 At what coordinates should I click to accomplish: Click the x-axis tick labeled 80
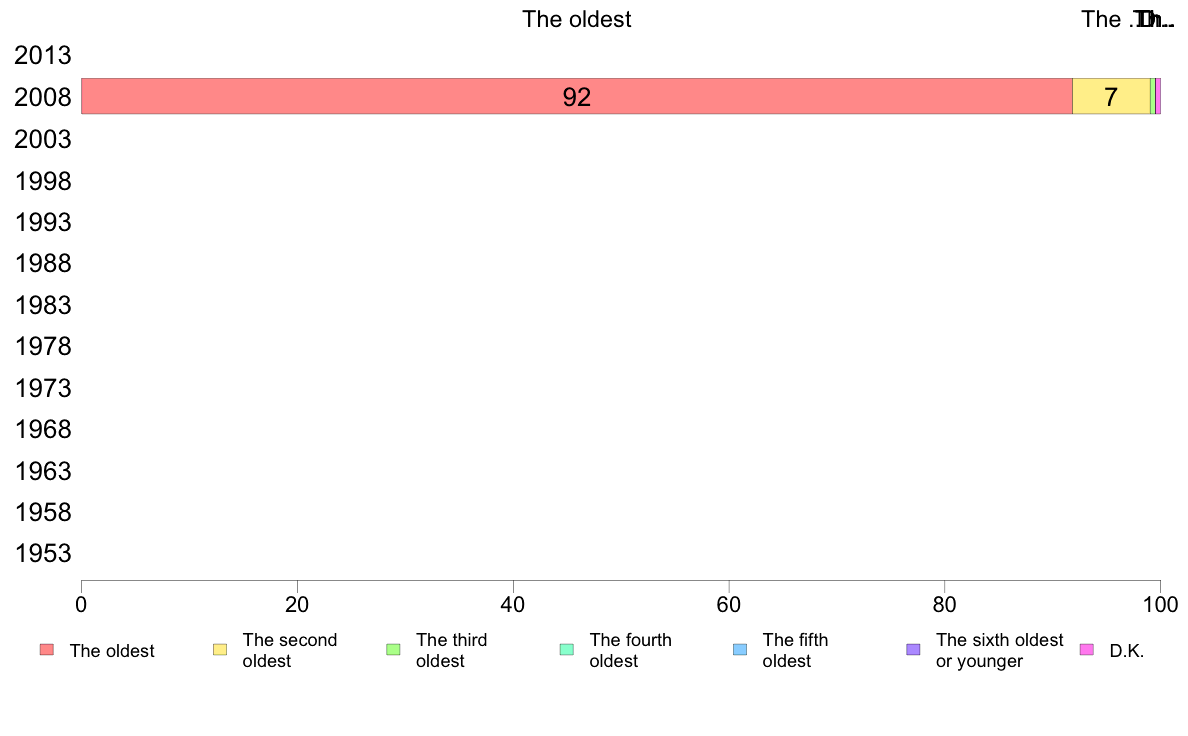coord(944,604)
